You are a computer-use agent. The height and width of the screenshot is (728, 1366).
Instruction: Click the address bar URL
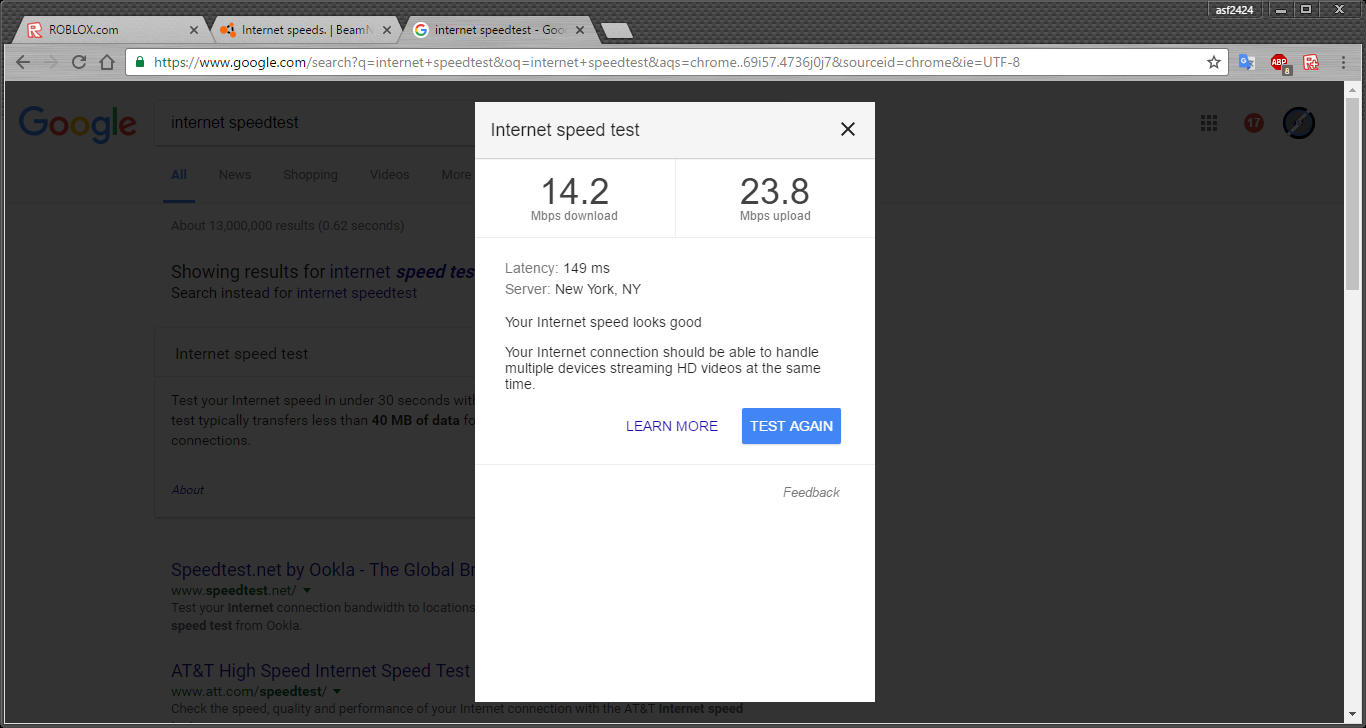click(x=587, y=62)
